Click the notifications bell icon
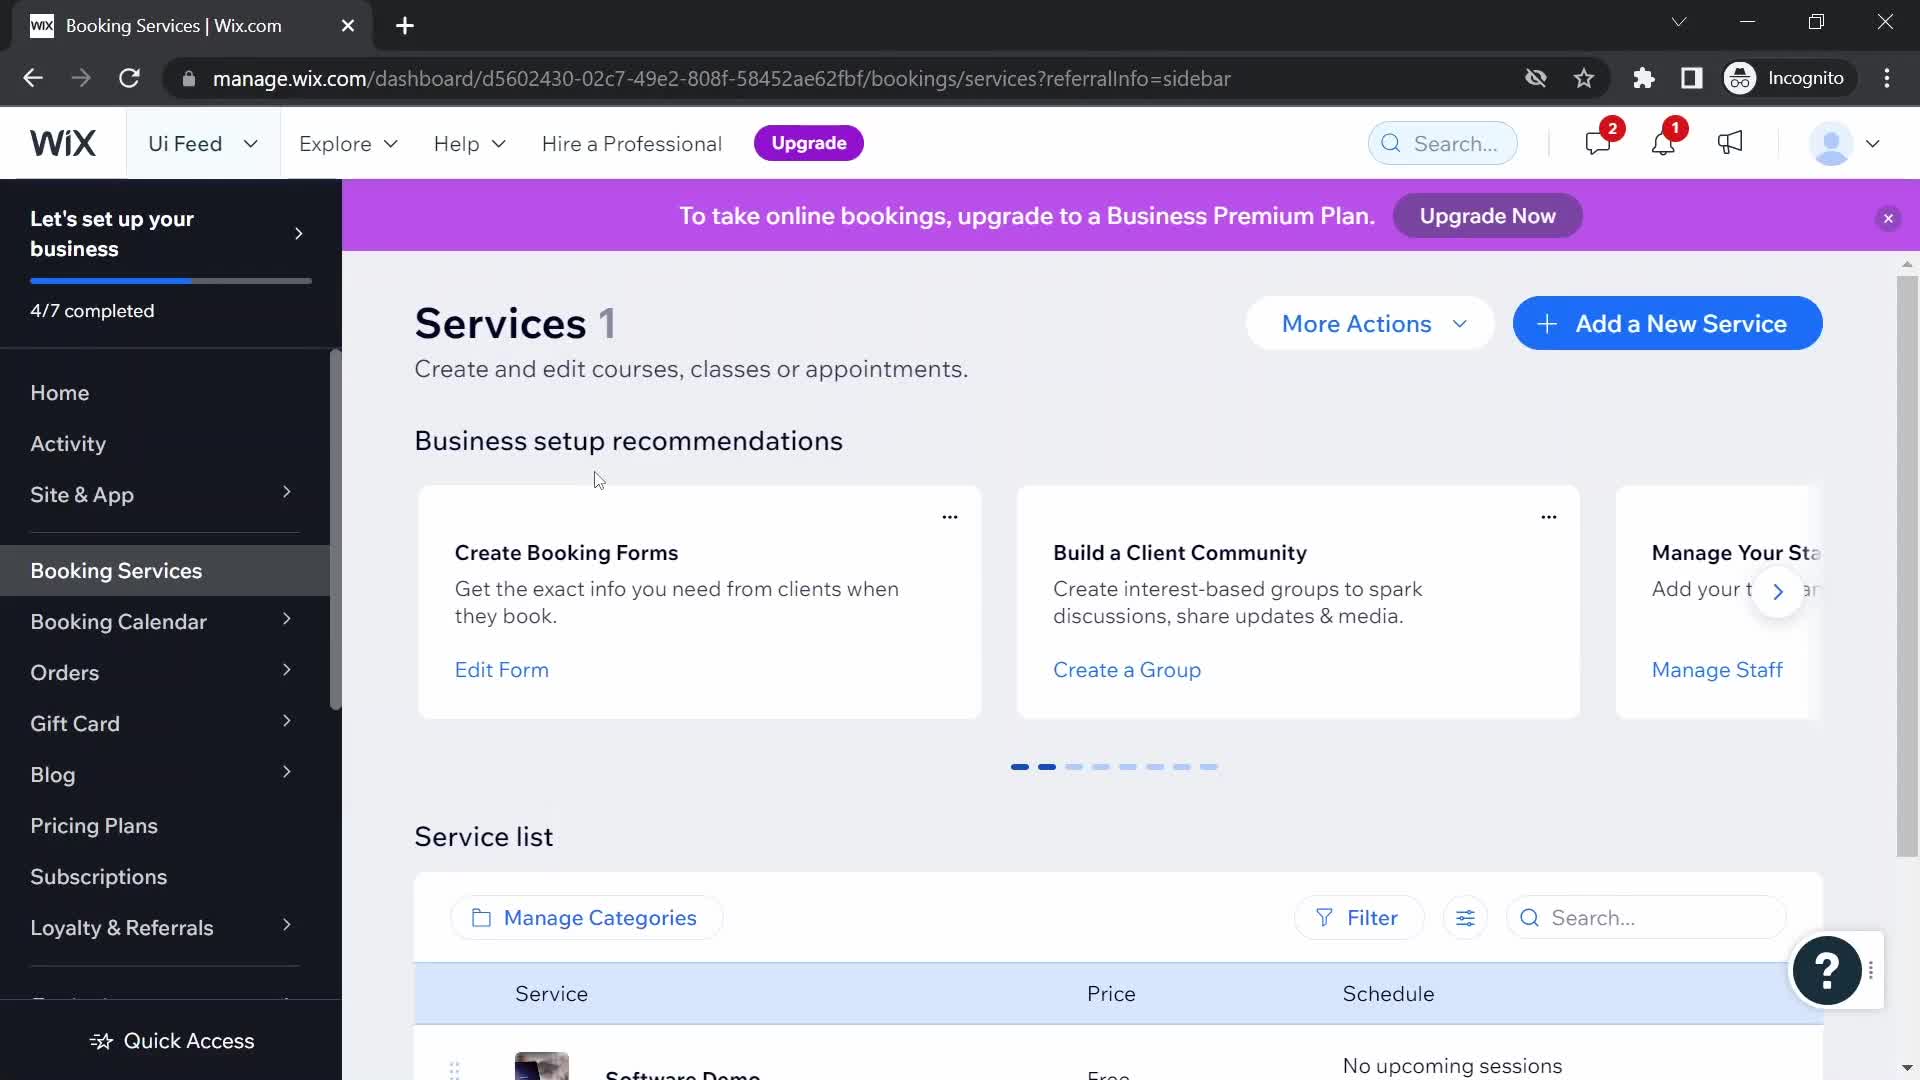Image resolution: width=1920 pixels, height=1080 pixels. pos(1664,142)
